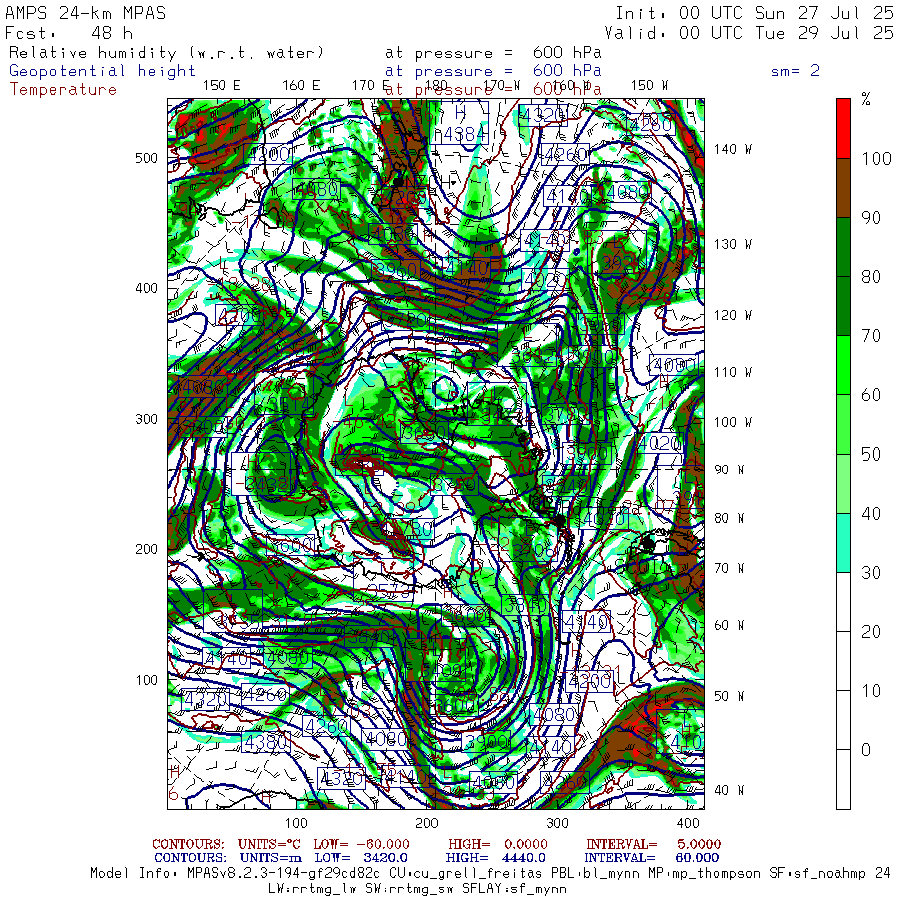Click the colorbar tick label '70'

pos(871,336)
